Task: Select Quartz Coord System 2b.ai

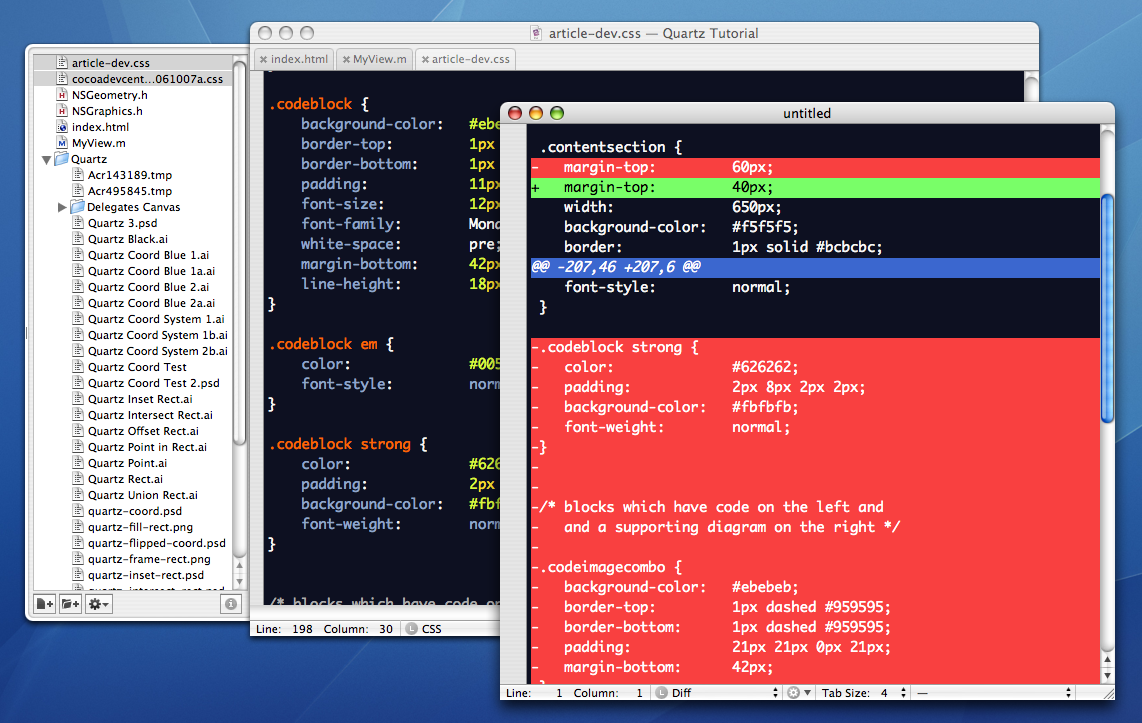Action: click(x=157, y=352)
